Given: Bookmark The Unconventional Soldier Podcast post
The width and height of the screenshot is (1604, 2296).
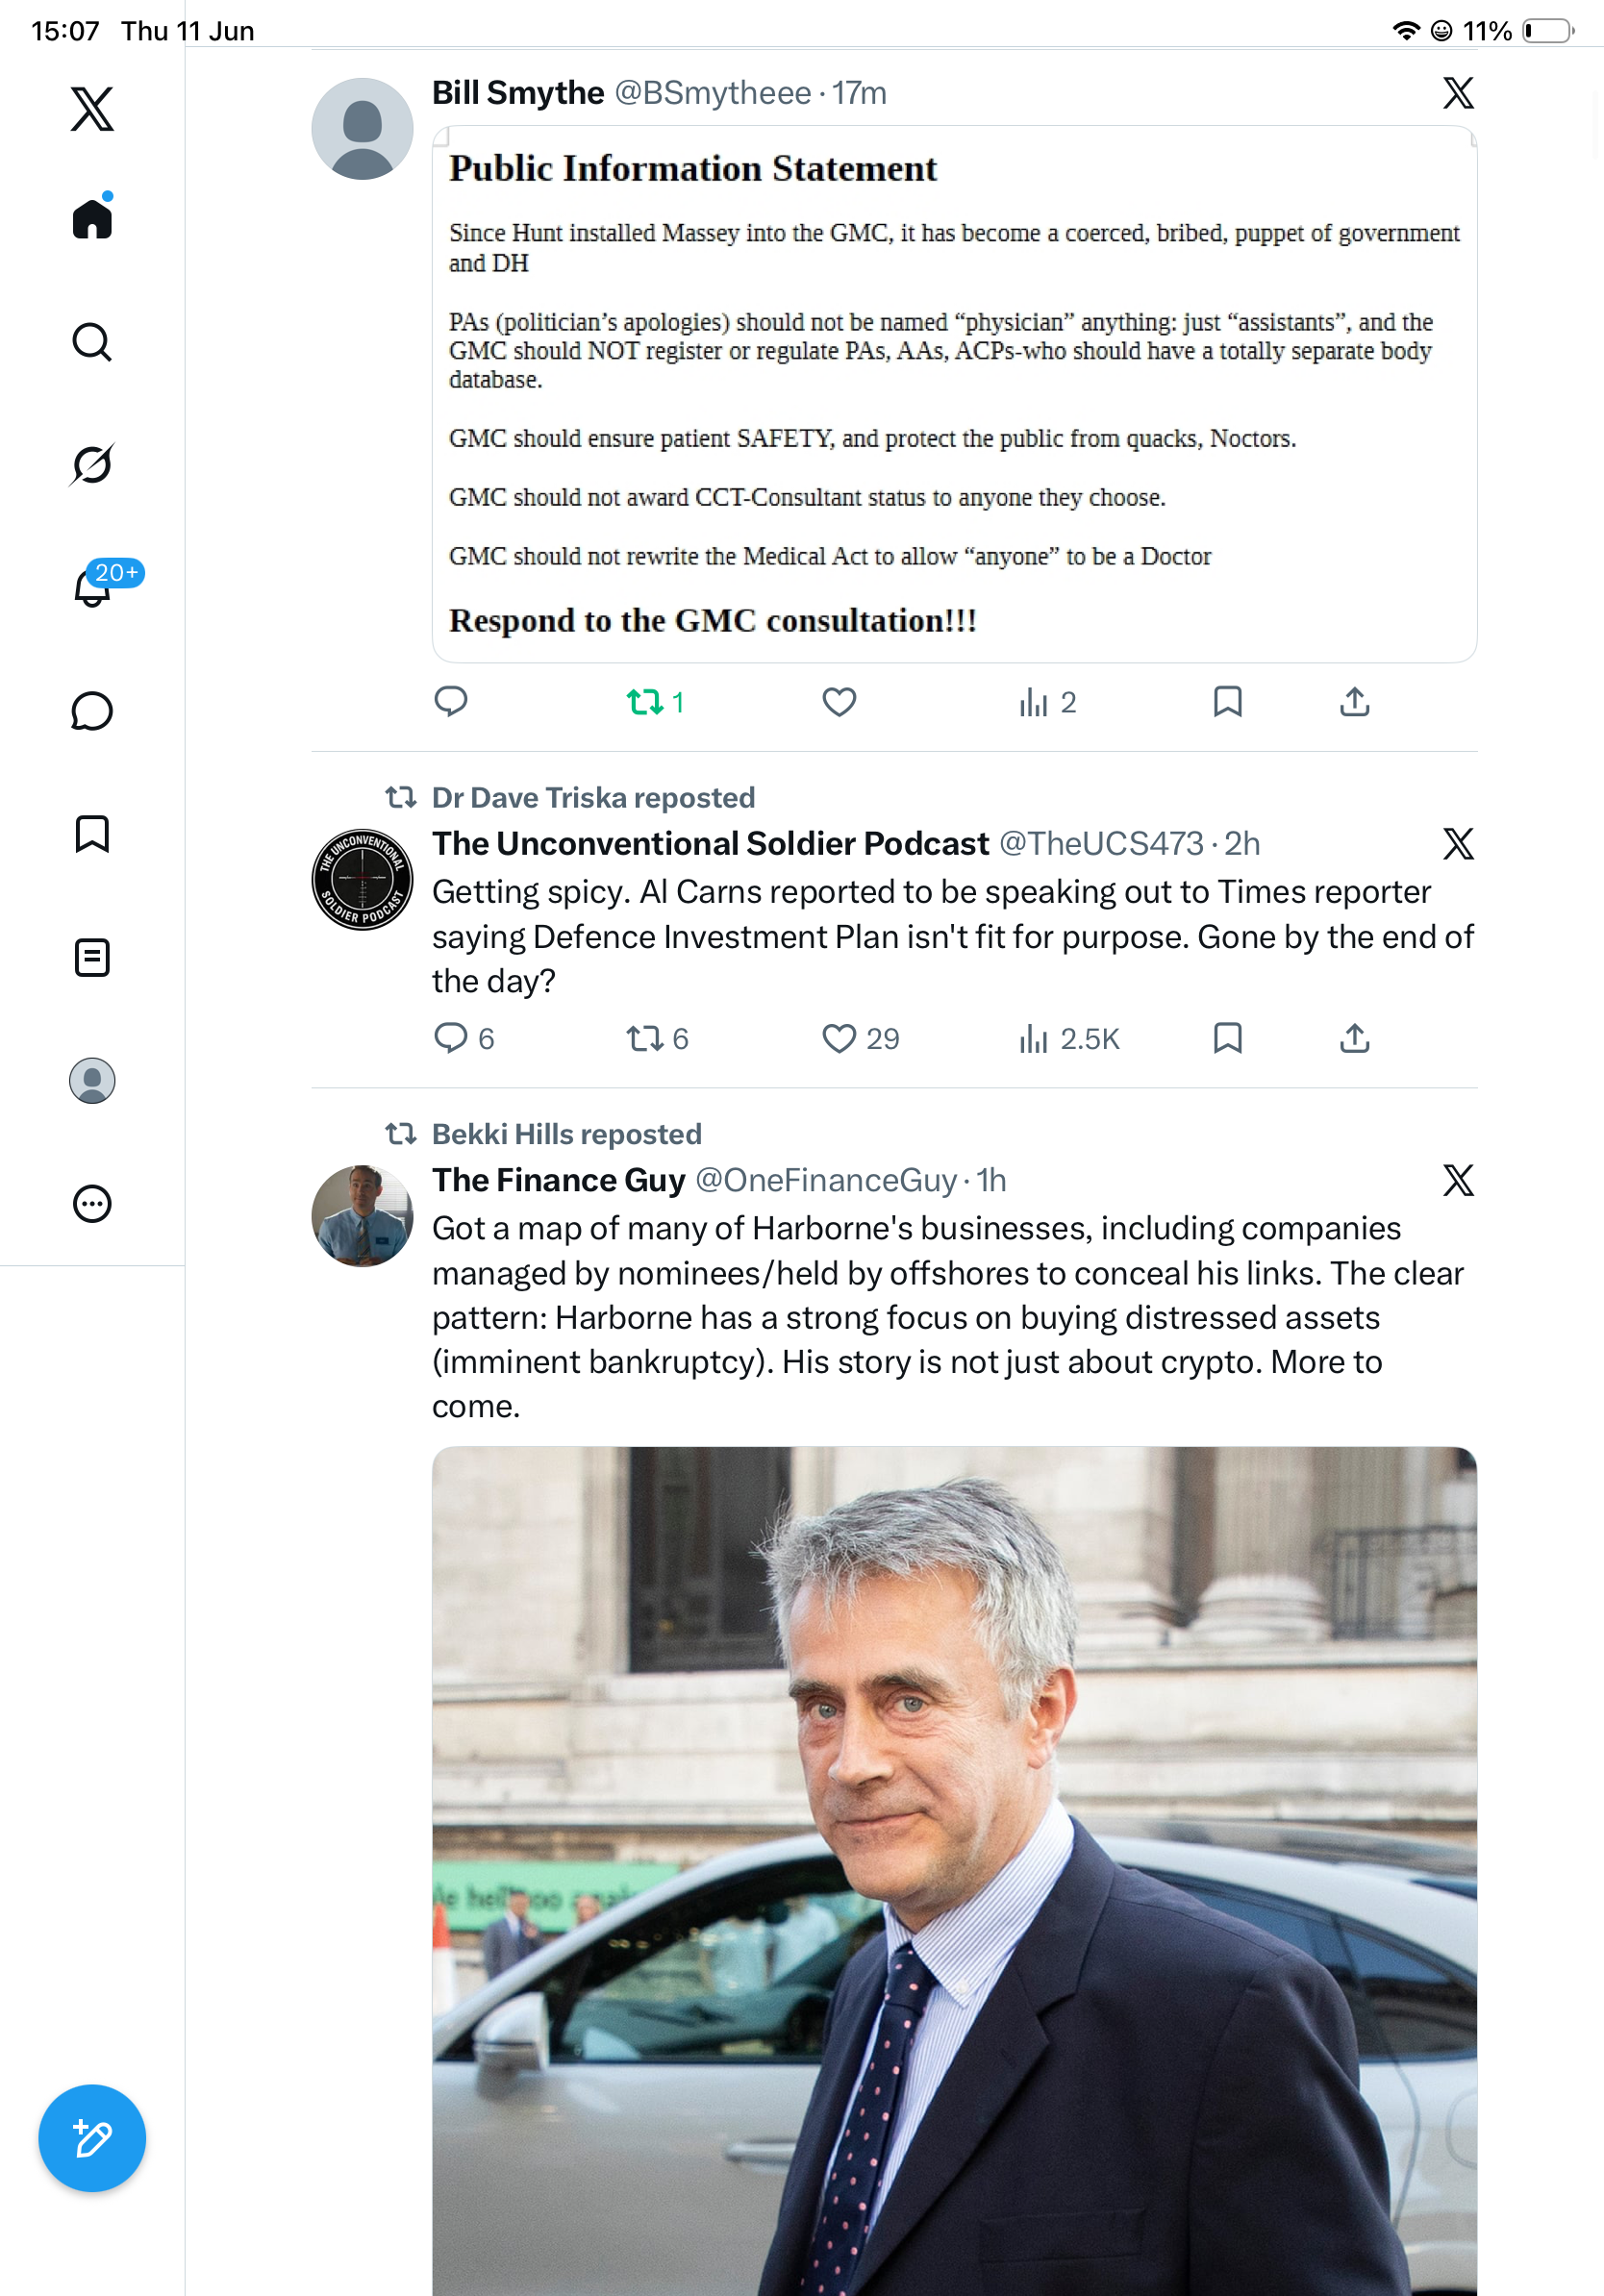Looking at the screenshot, I should (1227, 1038).
